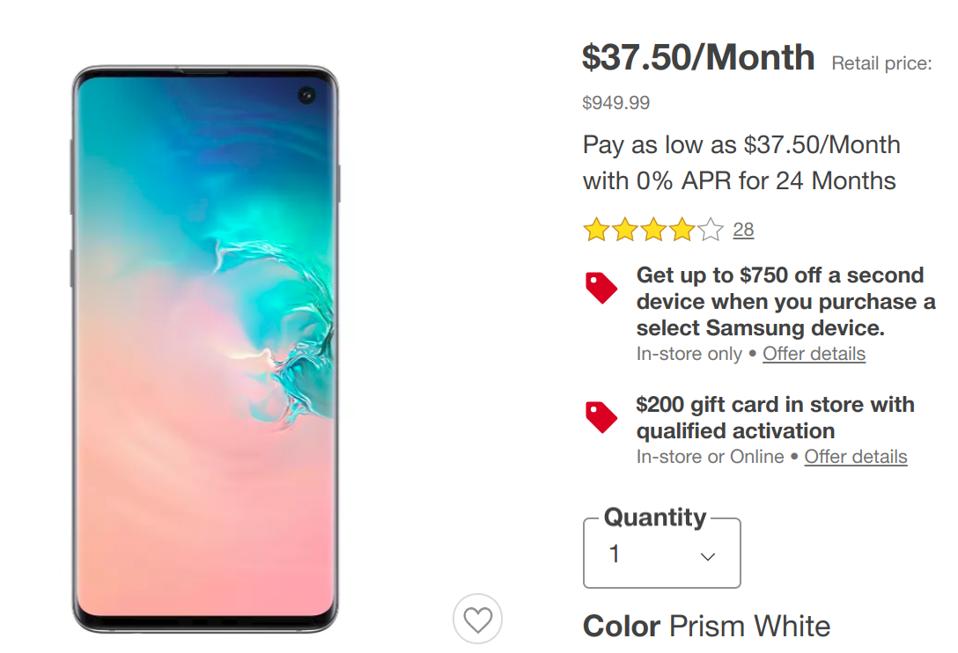This screenshot has height=653, width=958.
Task: Open Offer details for the $200 gift card
Action: pos(856,456)
